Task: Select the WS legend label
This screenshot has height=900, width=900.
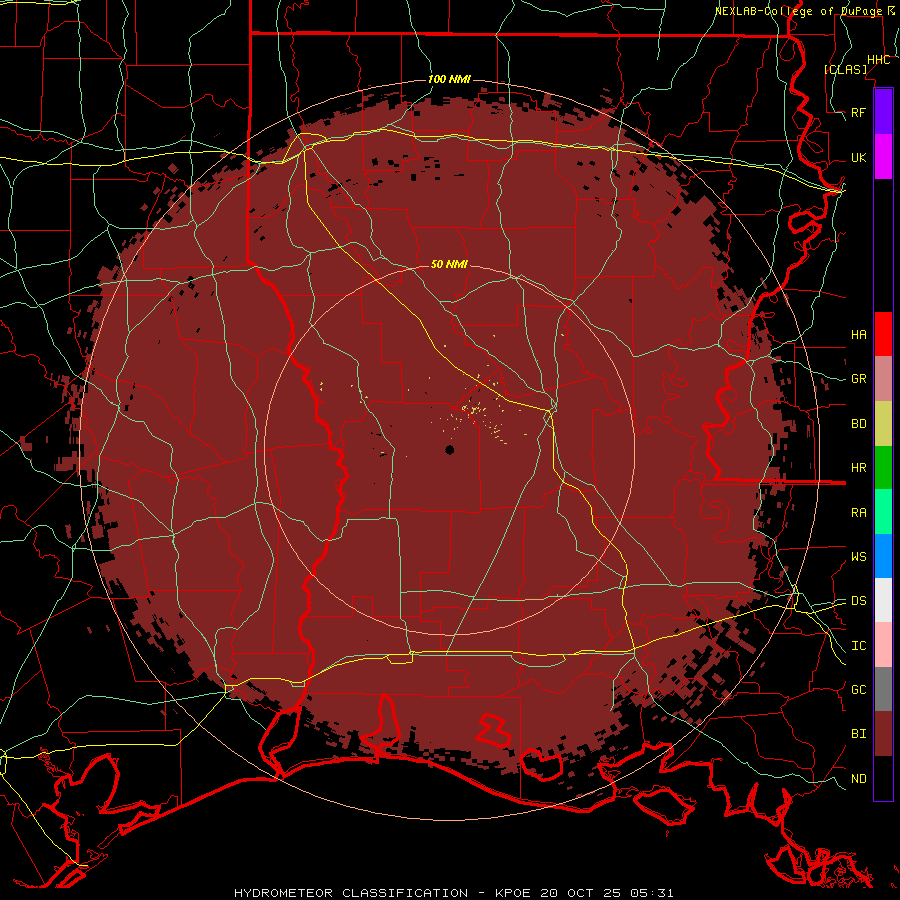Action: tap(859, 557)
